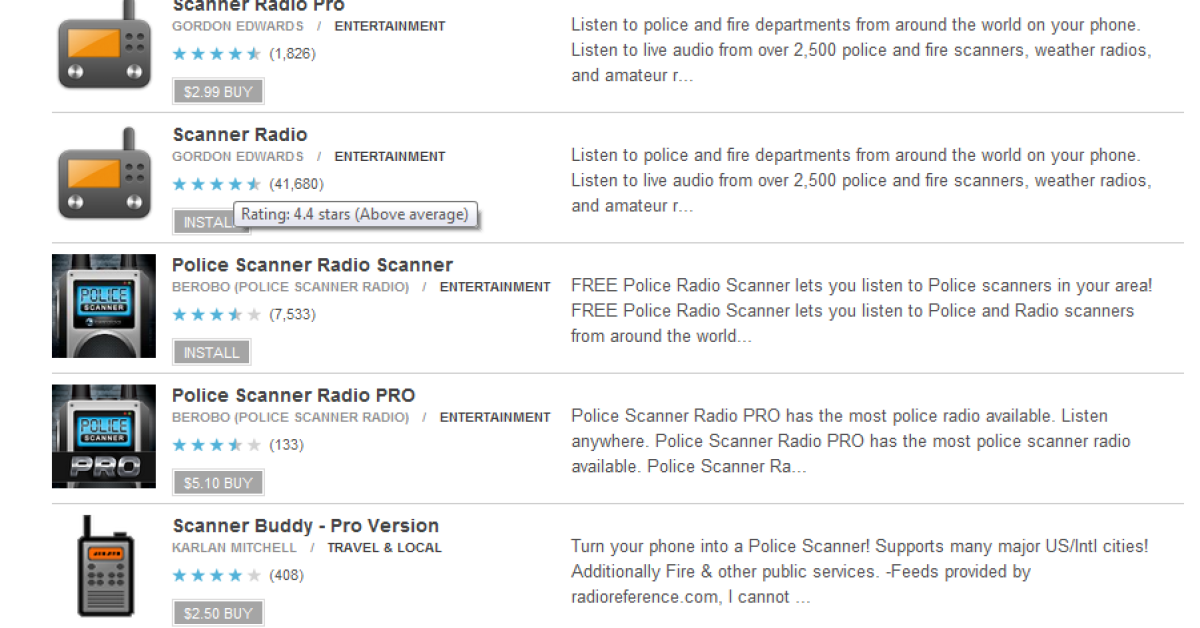The height and width of the screenshot is (628, 1200).
Task: Open Entertainment category beside Scanner Radio Pro
Action: (390, 27)
